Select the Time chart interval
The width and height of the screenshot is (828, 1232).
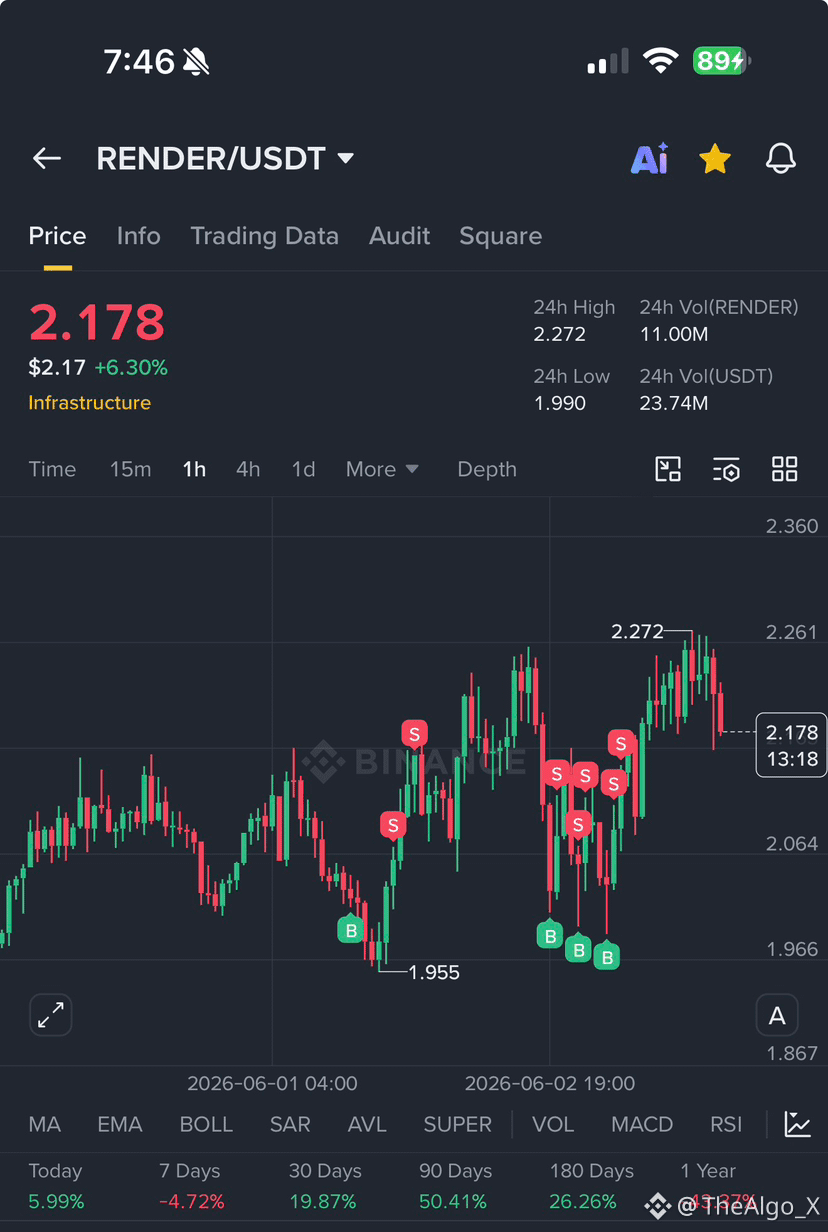52,469
